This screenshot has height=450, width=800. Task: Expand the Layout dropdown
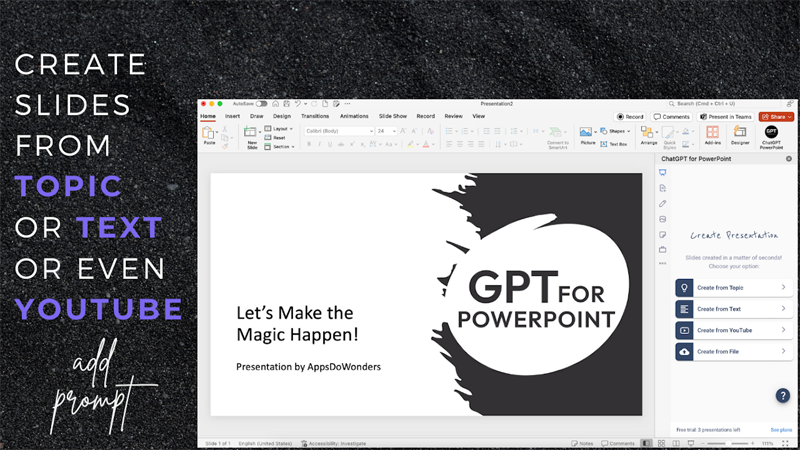(x=280, y=129)
